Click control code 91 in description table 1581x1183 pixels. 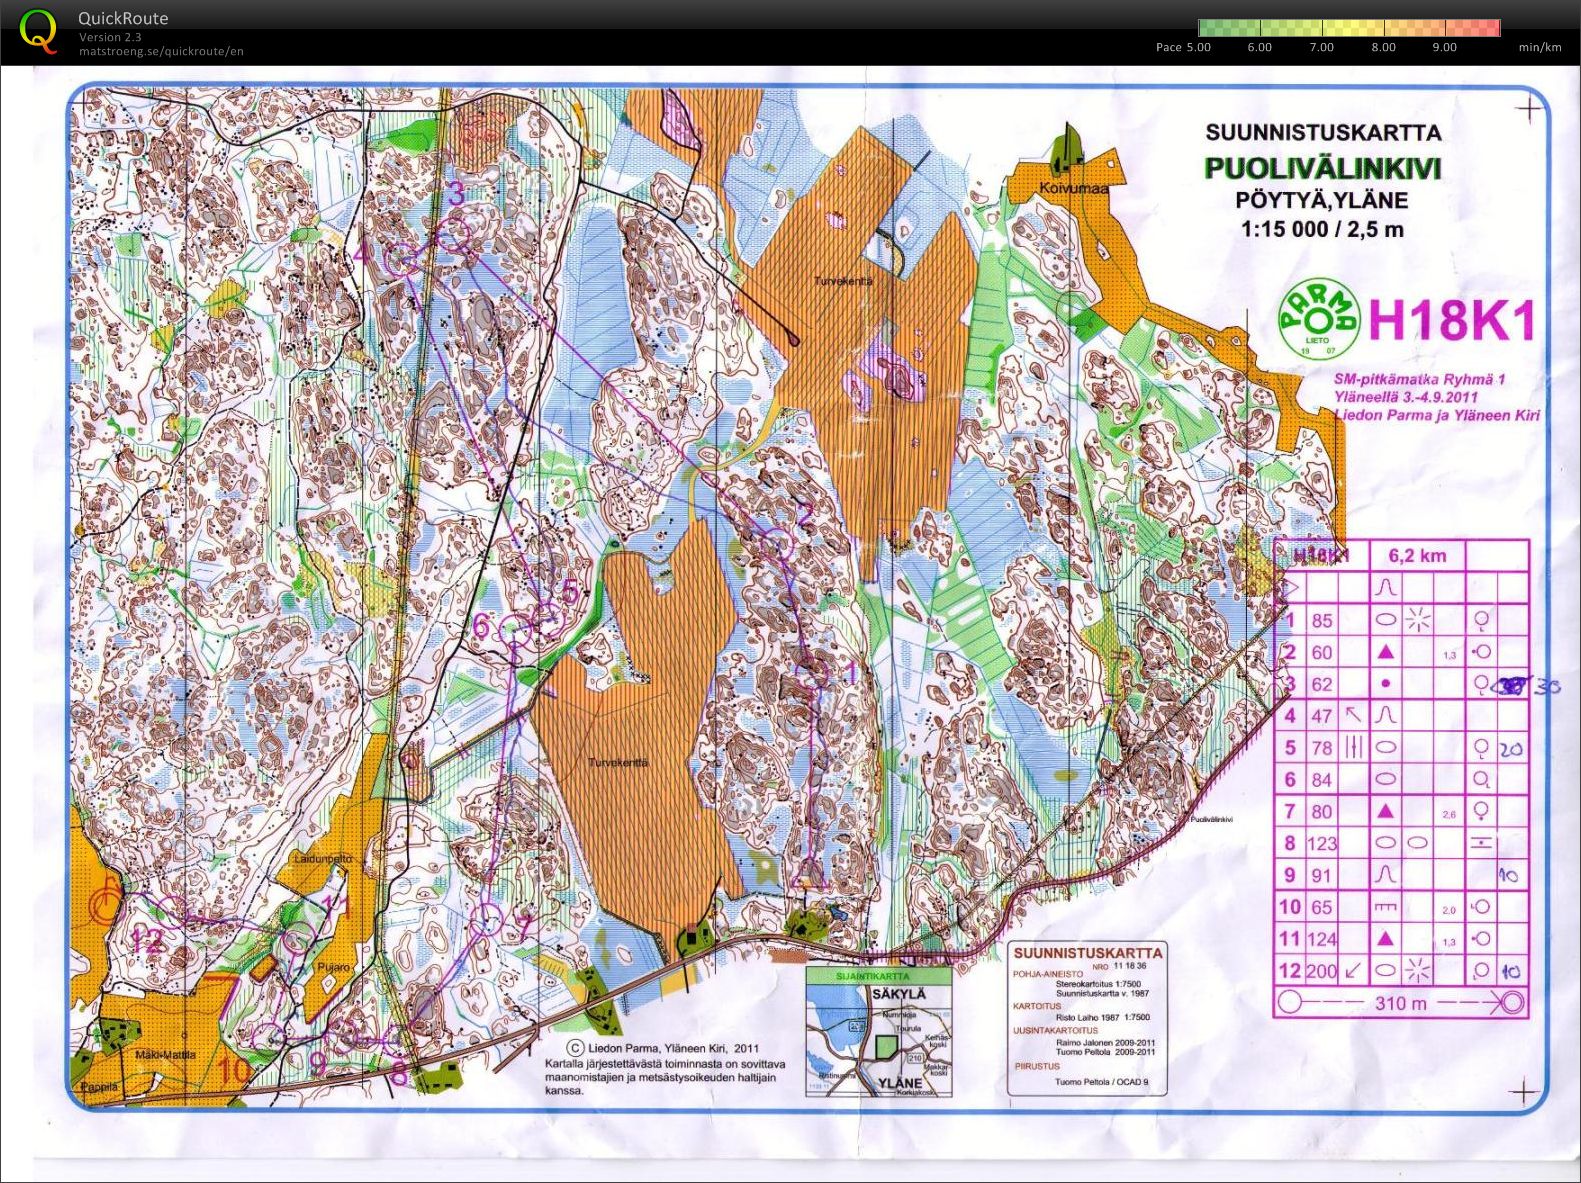(x=1321, y=875)
